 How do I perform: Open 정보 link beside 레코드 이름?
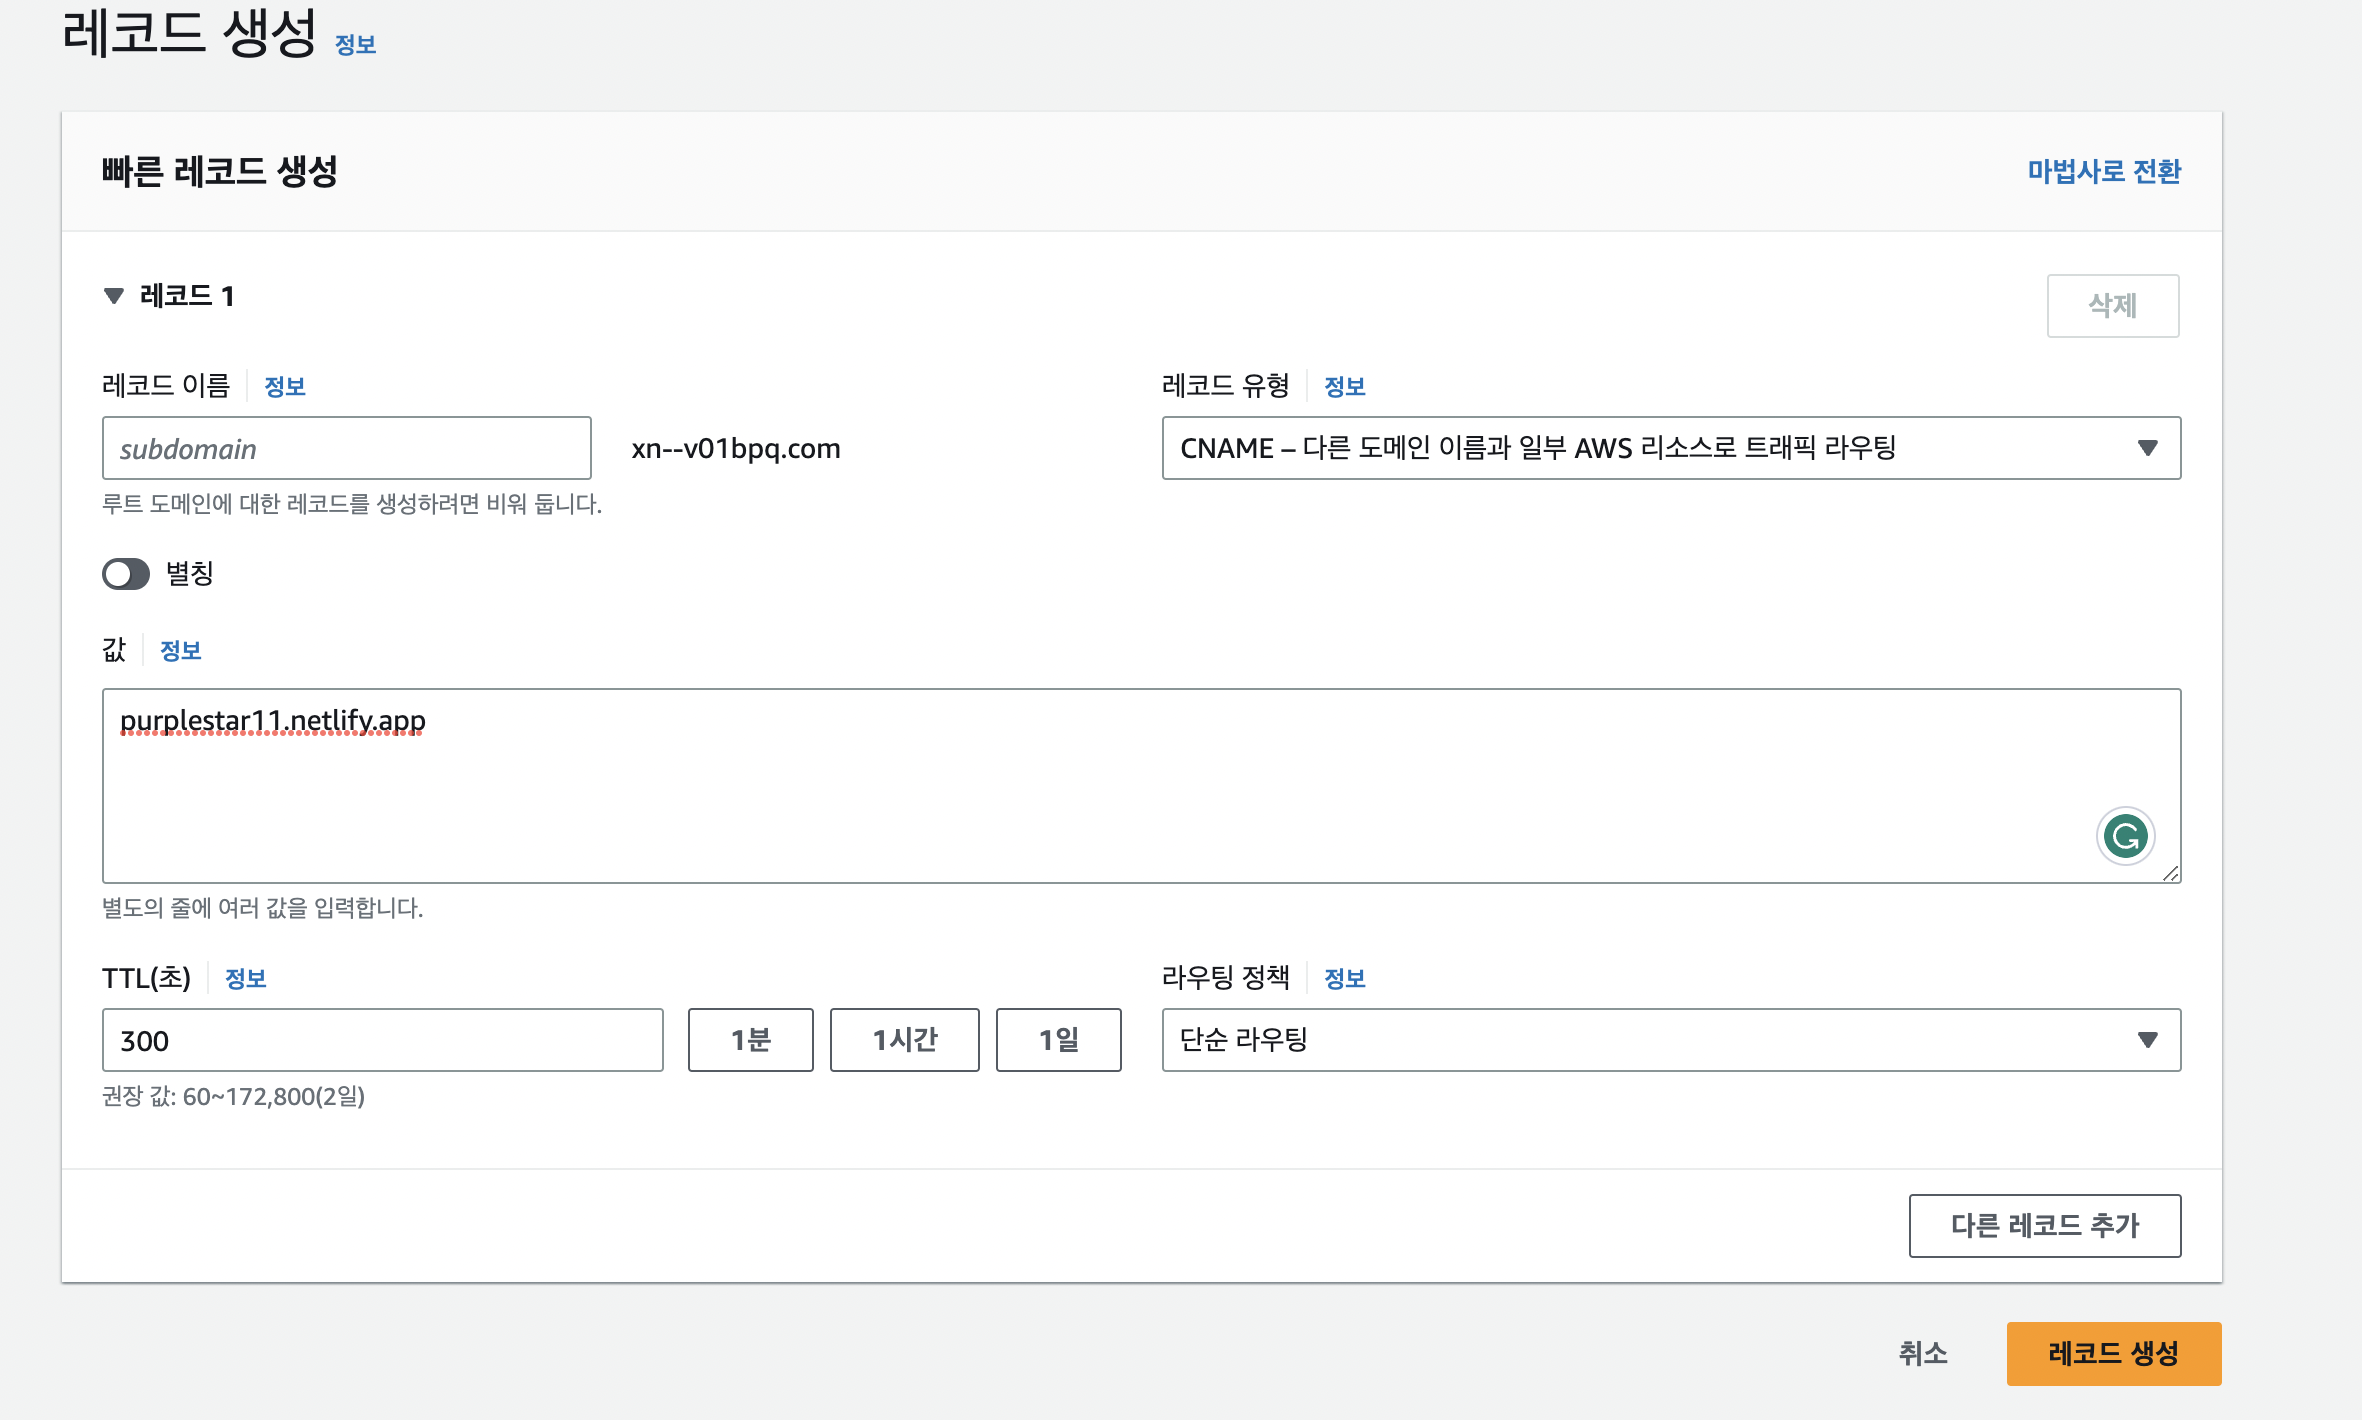coord(285,387)
